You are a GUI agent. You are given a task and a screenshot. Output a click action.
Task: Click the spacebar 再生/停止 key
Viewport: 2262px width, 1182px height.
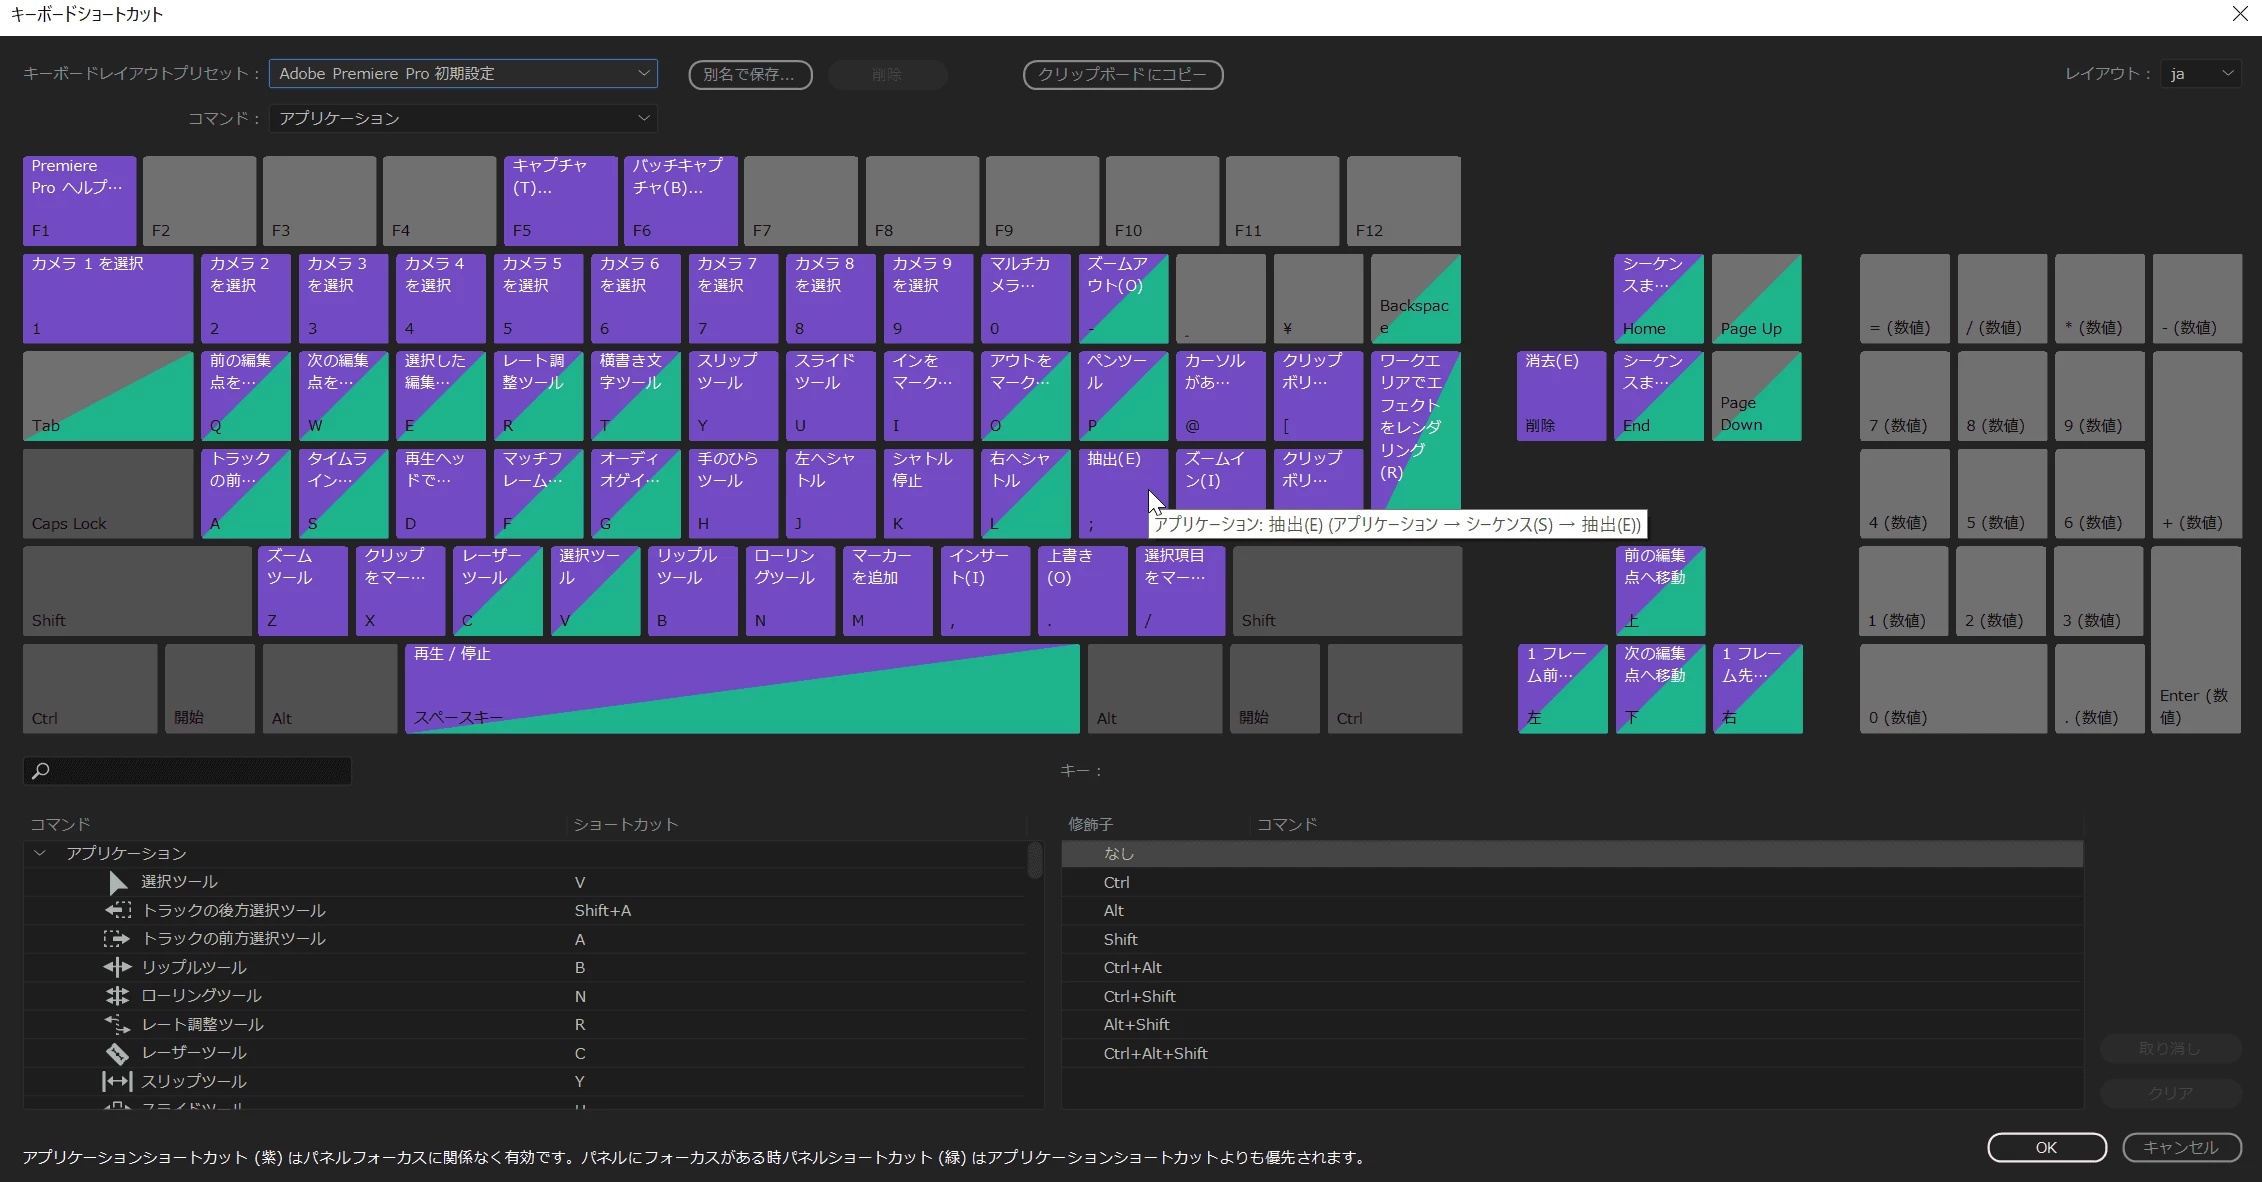tap(741, 688)
